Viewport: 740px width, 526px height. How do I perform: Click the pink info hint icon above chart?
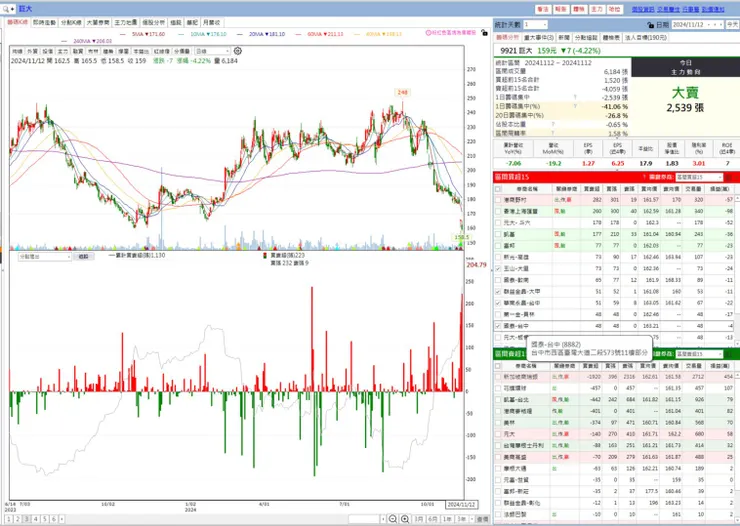(x=429, y=33)
